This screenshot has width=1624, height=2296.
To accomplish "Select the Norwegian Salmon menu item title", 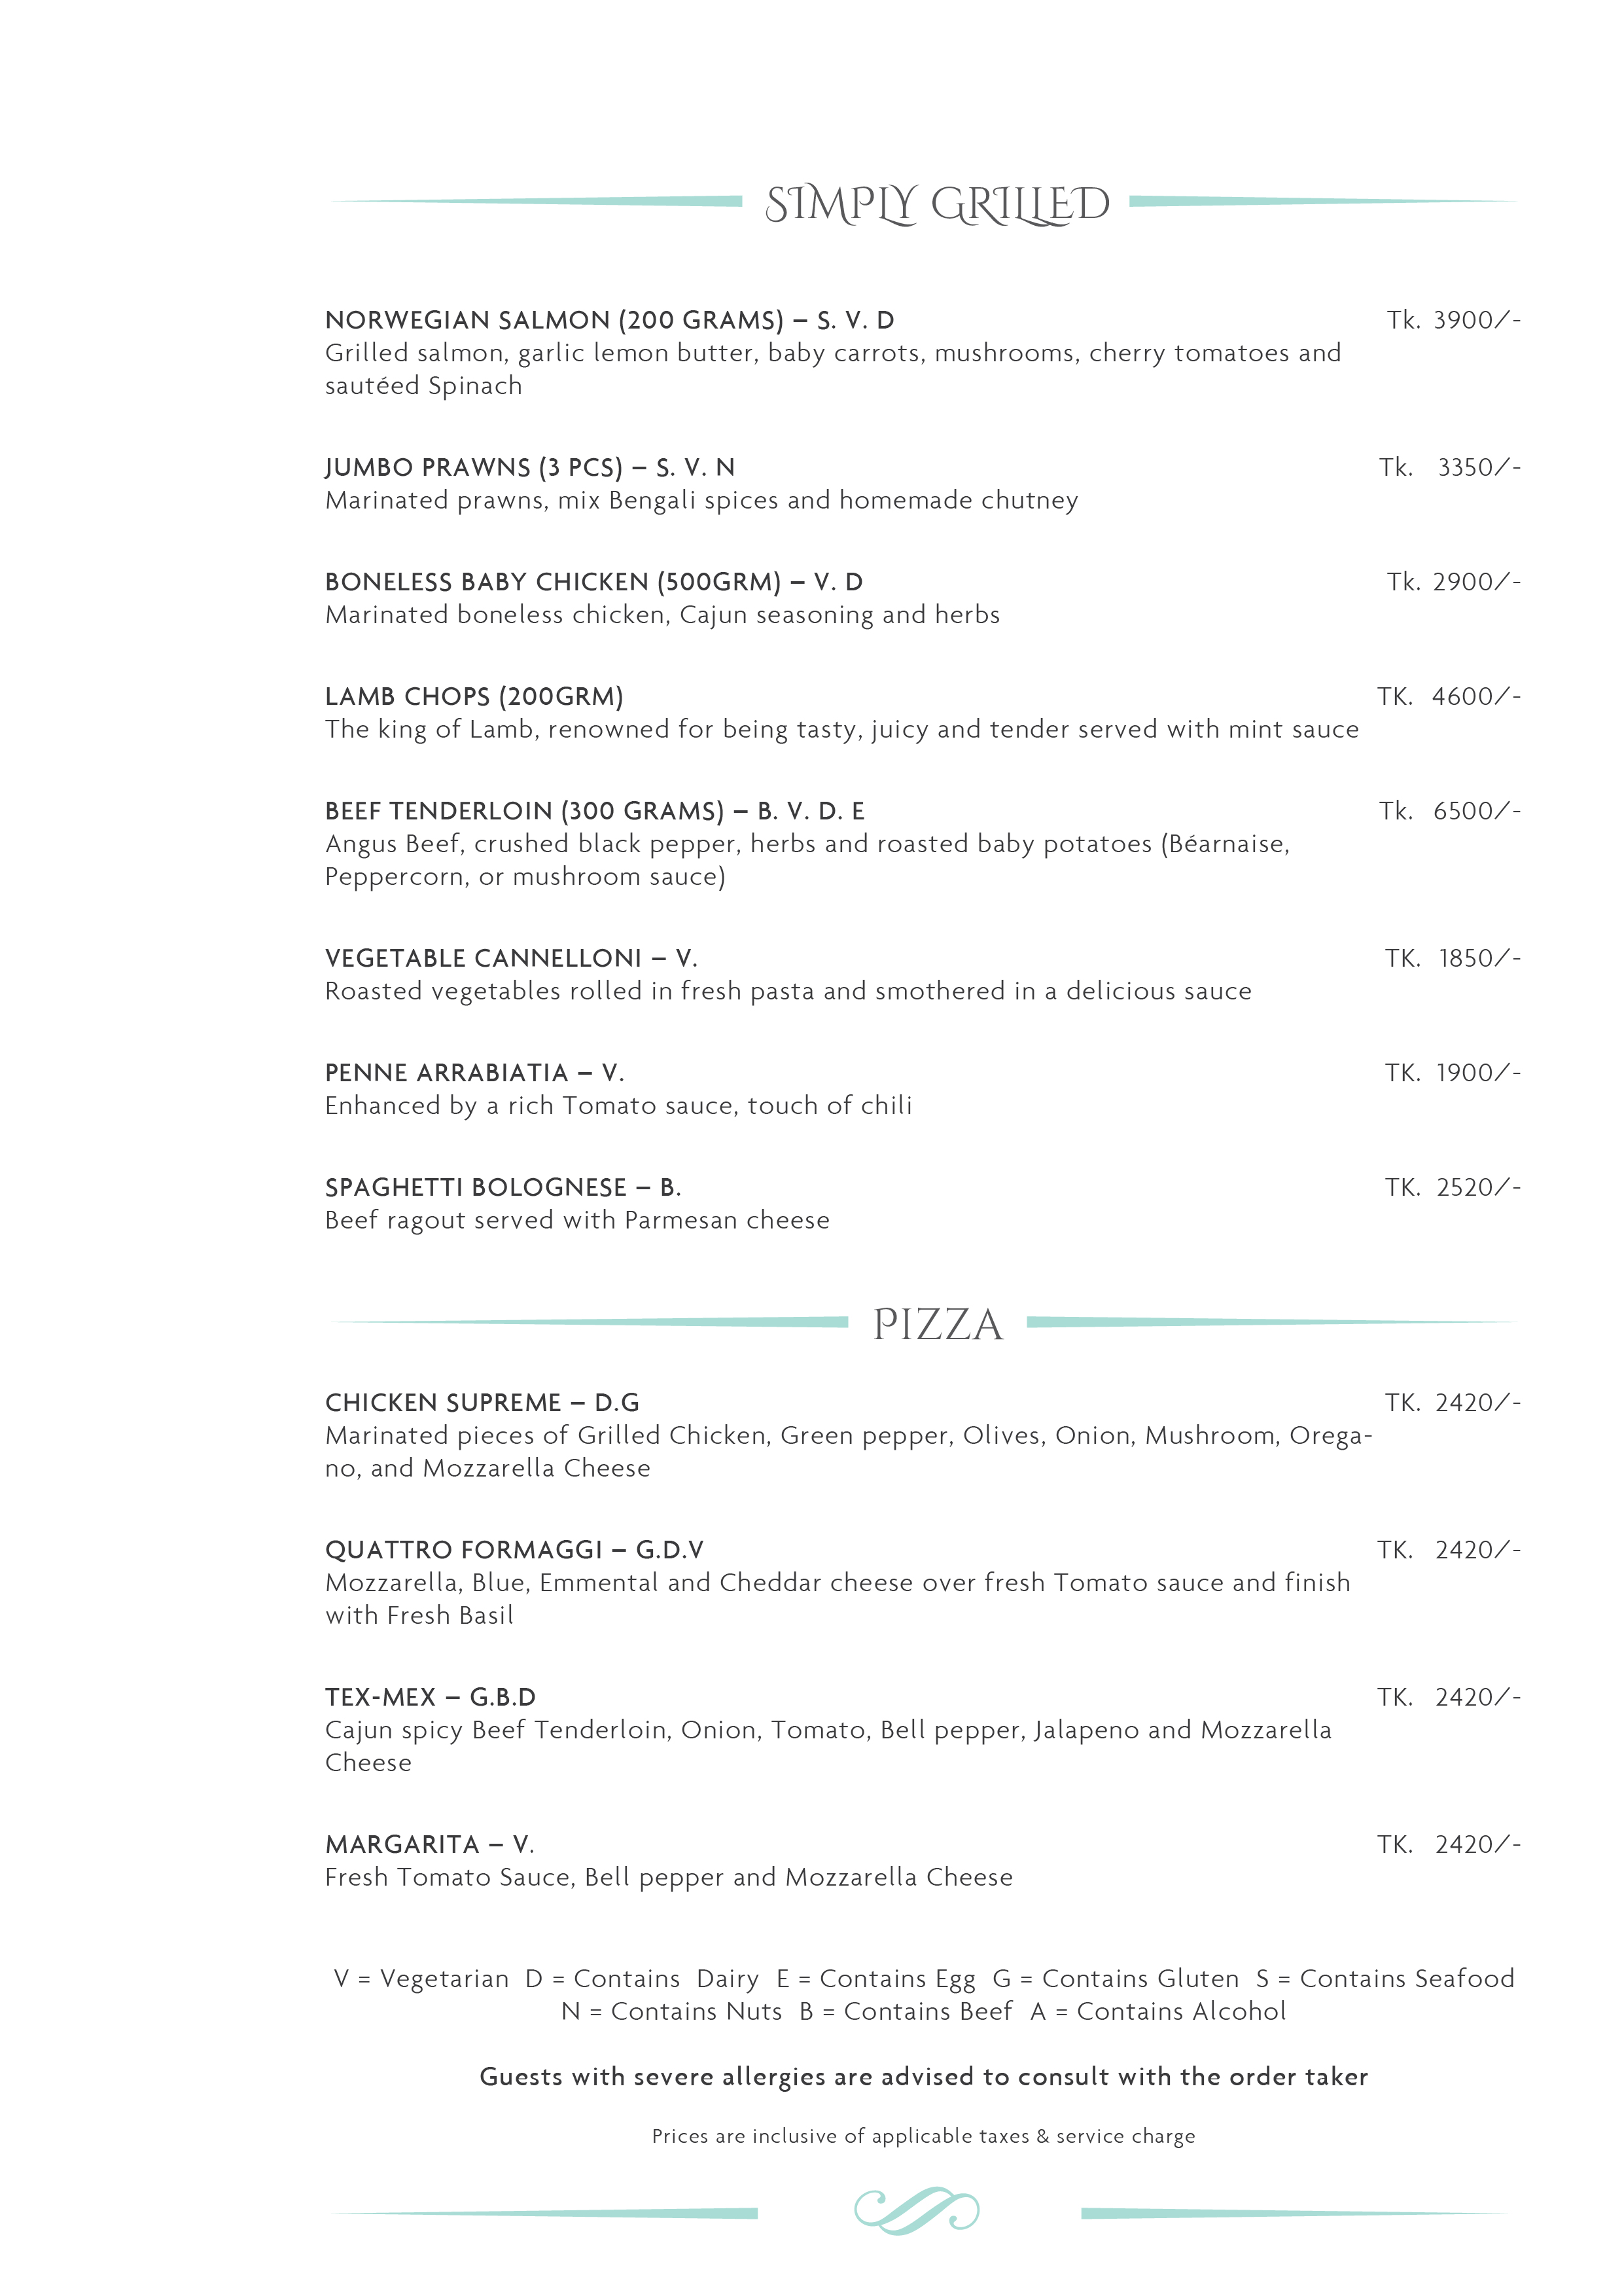I will coord(609,321).
